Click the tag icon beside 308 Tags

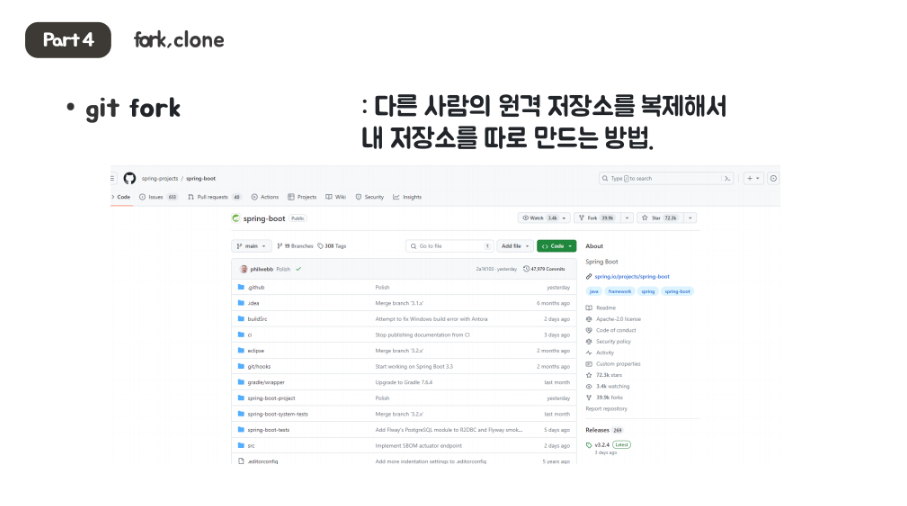(320, 246)
